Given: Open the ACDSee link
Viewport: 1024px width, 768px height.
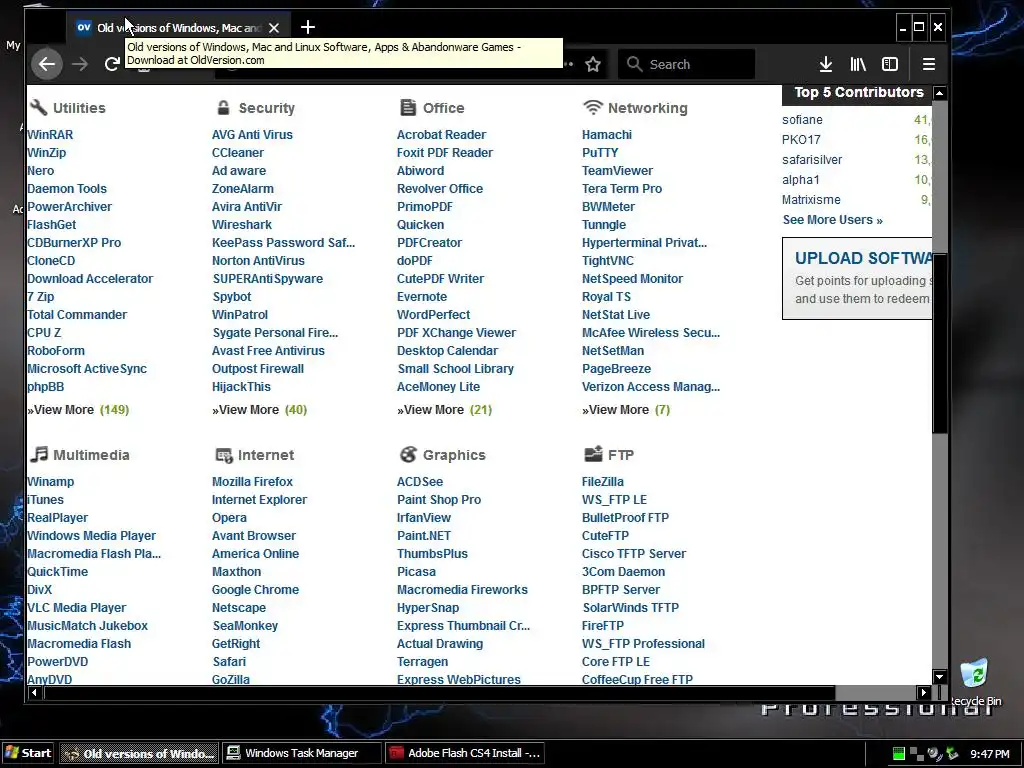Looking at the screenshot, I should [x=420, y=481].
